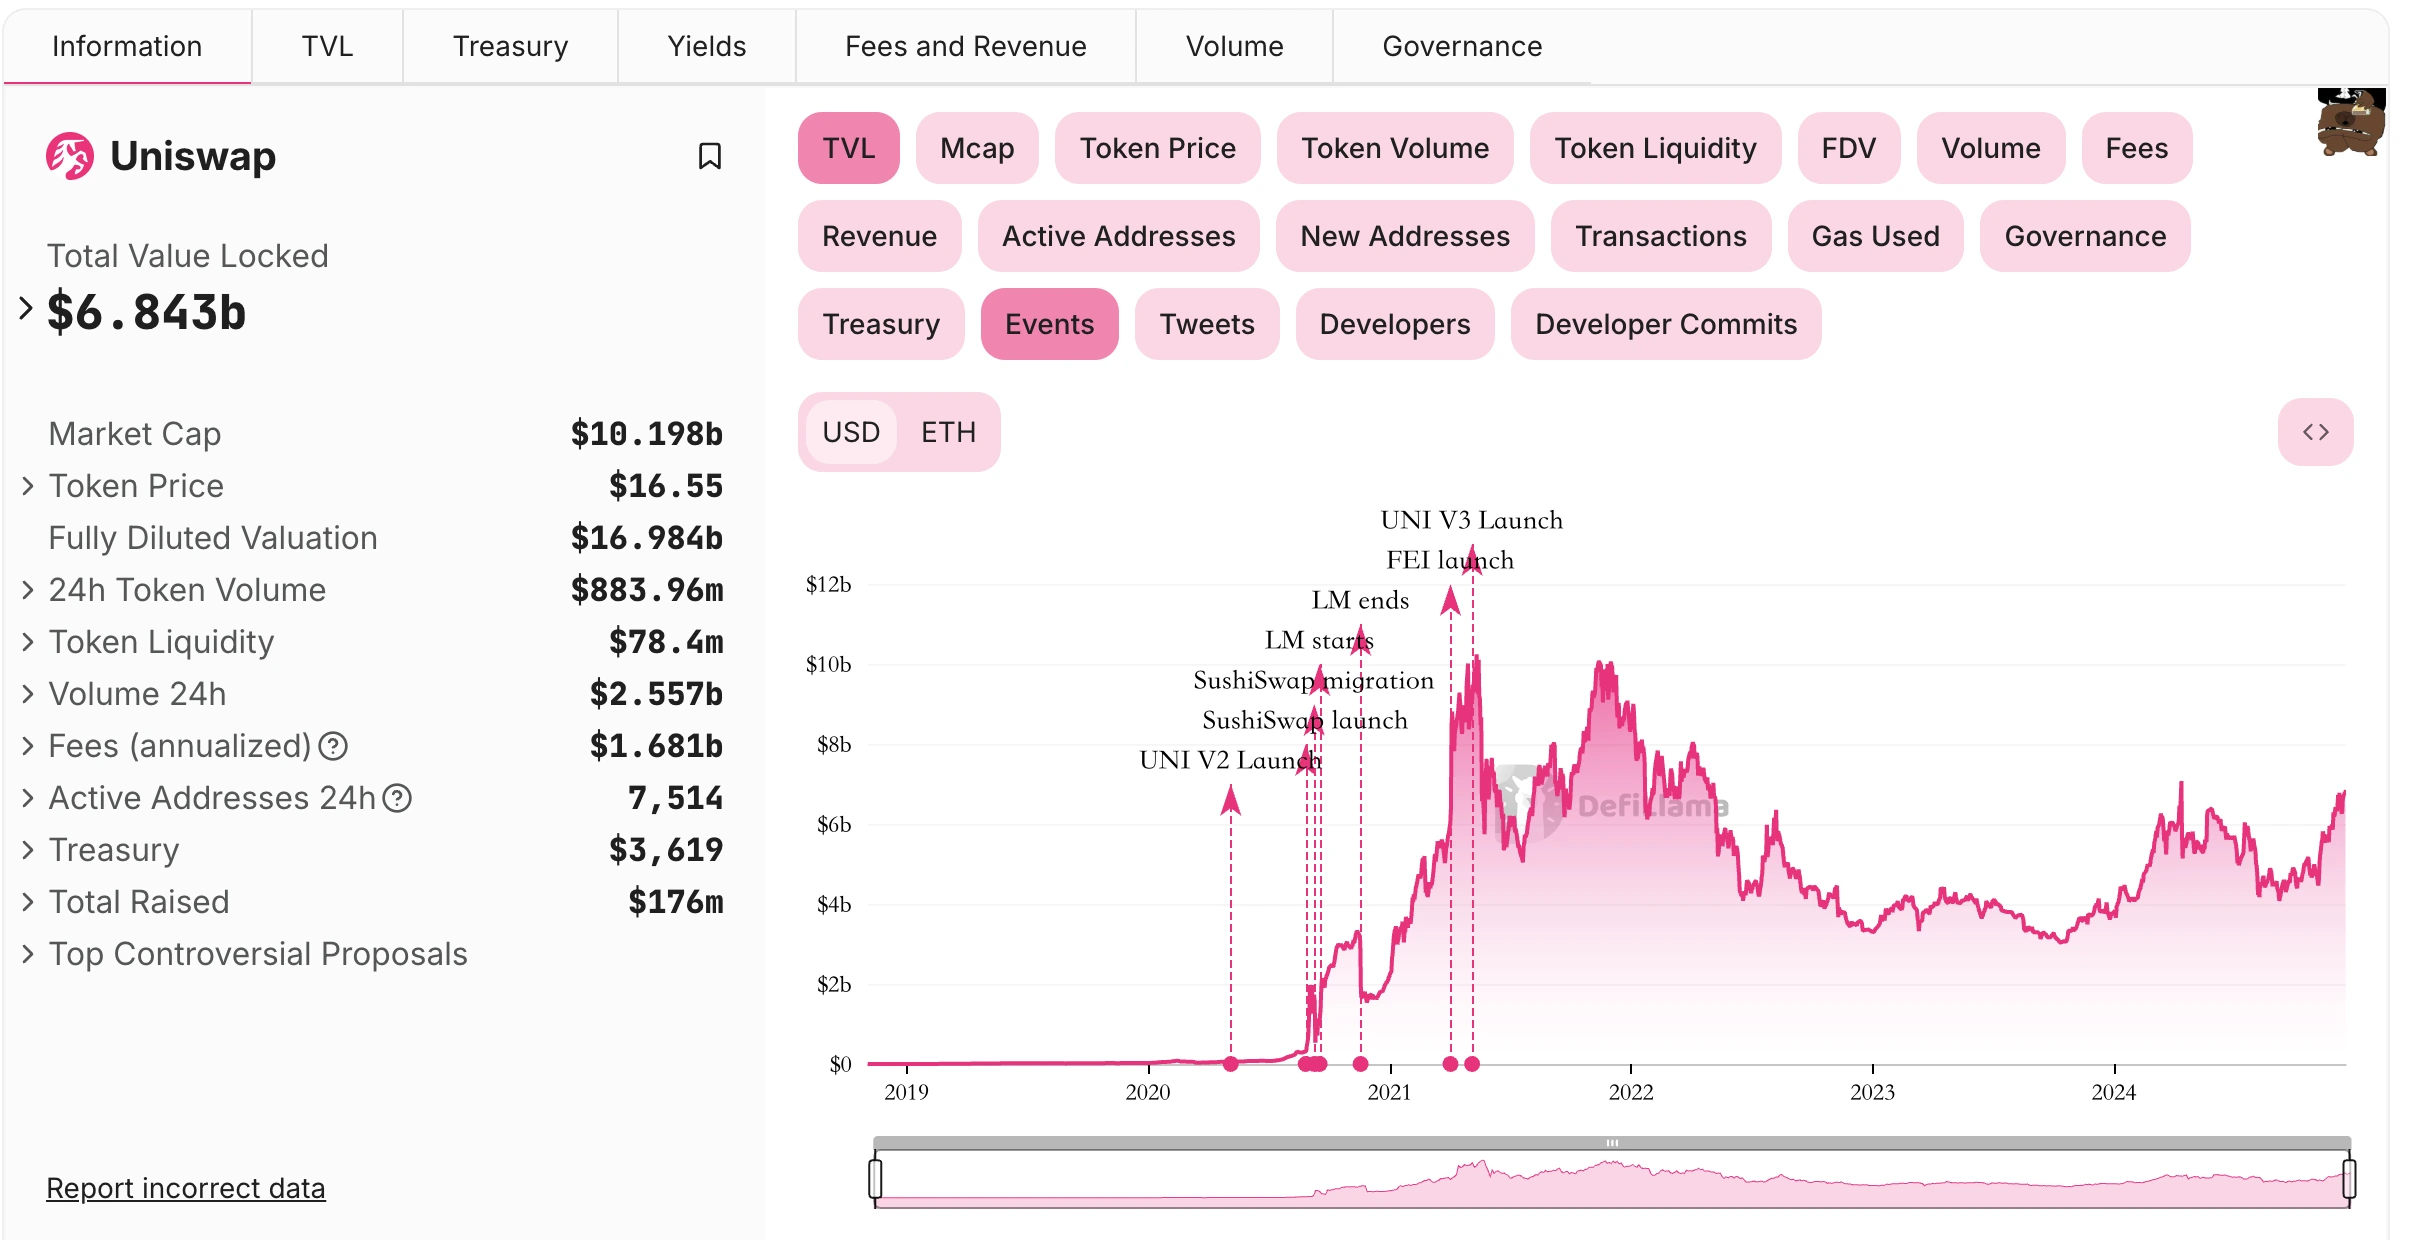Enable Active Addresses on chart
2424x1240 pixels.
coord(1118,236)
